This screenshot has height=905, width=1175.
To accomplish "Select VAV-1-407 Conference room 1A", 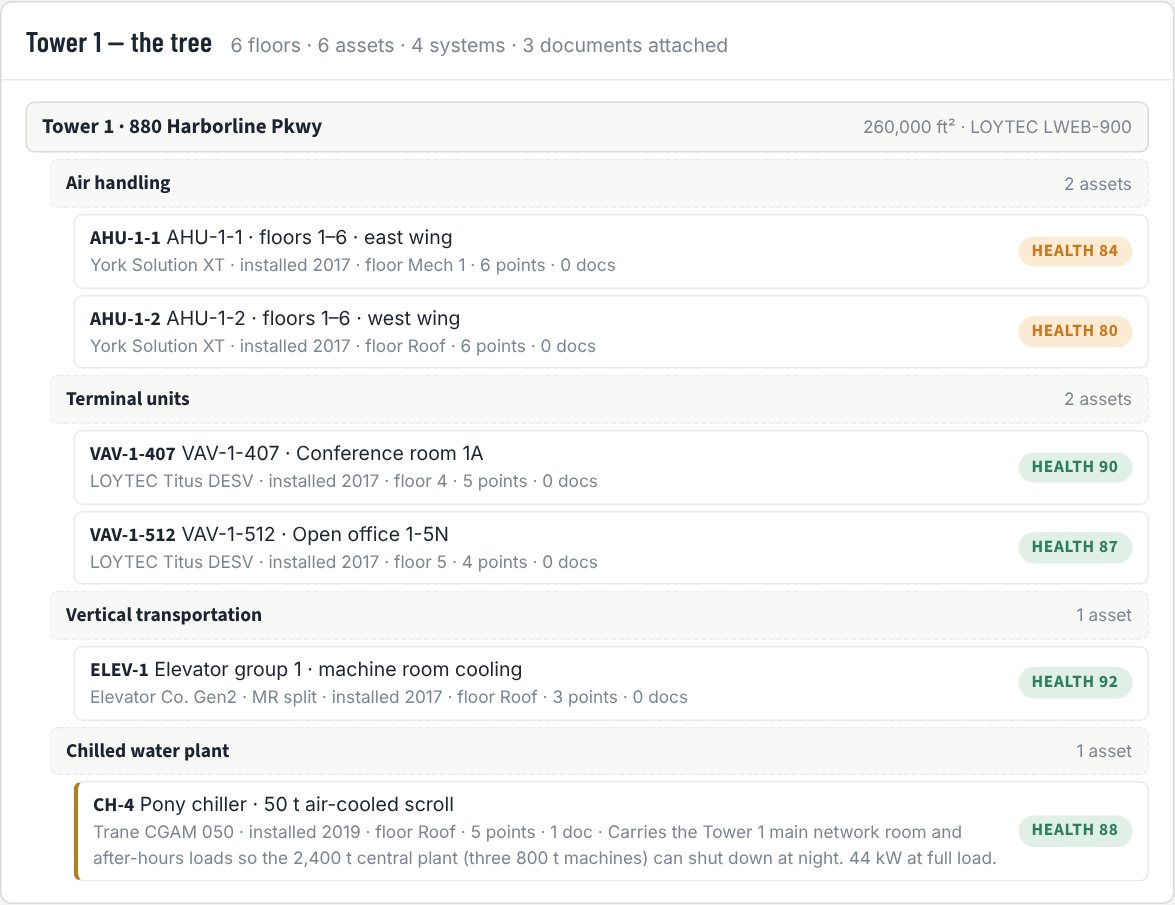I will (x=611, y=467).
